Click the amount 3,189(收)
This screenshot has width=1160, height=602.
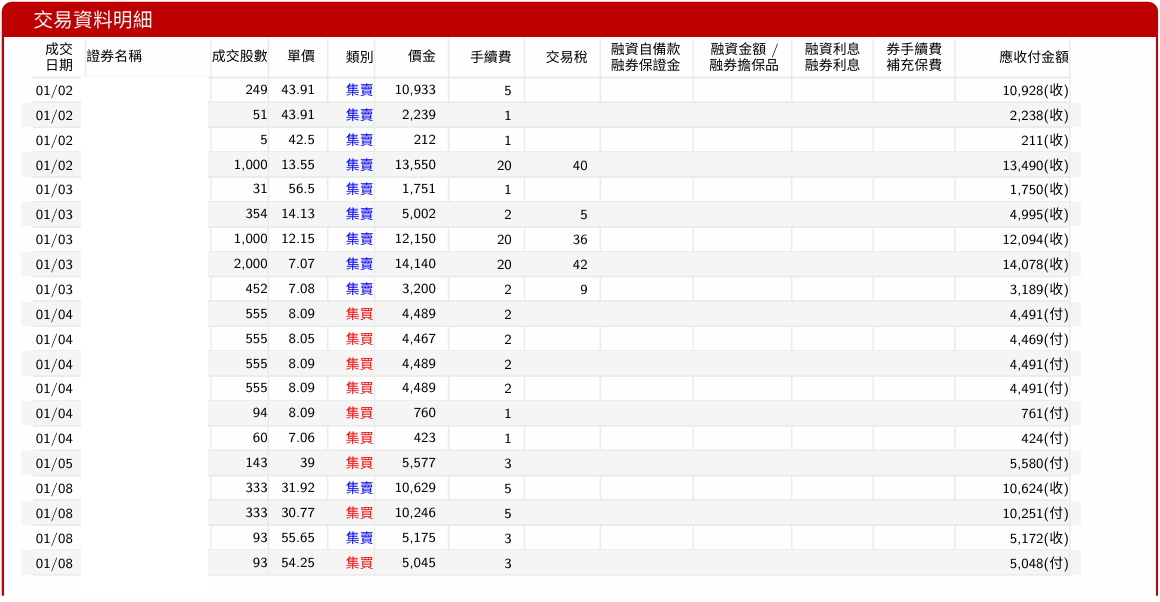tap(1039, 290)
